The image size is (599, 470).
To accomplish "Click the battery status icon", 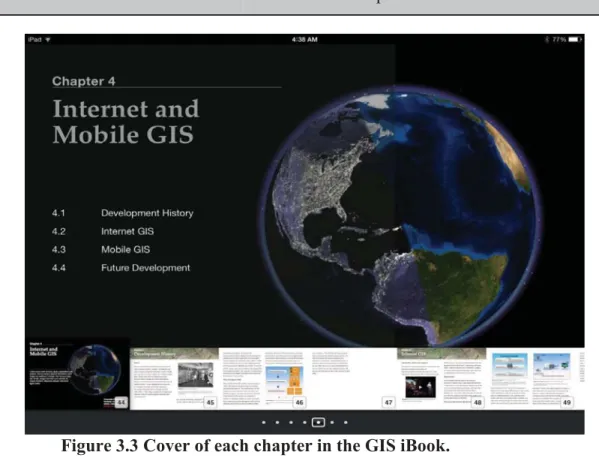I will [x=575, y=39].
